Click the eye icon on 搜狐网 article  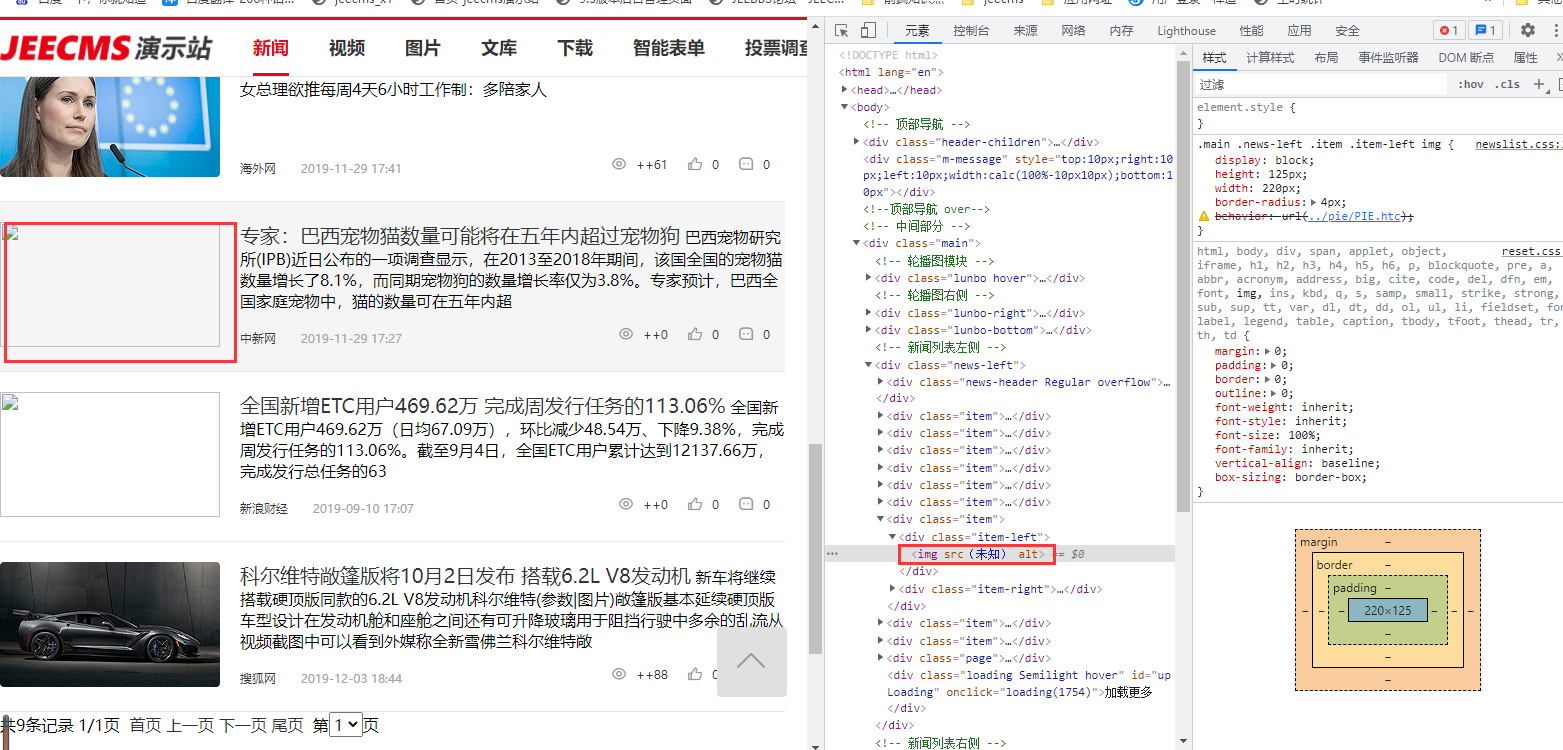pyautogui.click(x=619, y=674)
